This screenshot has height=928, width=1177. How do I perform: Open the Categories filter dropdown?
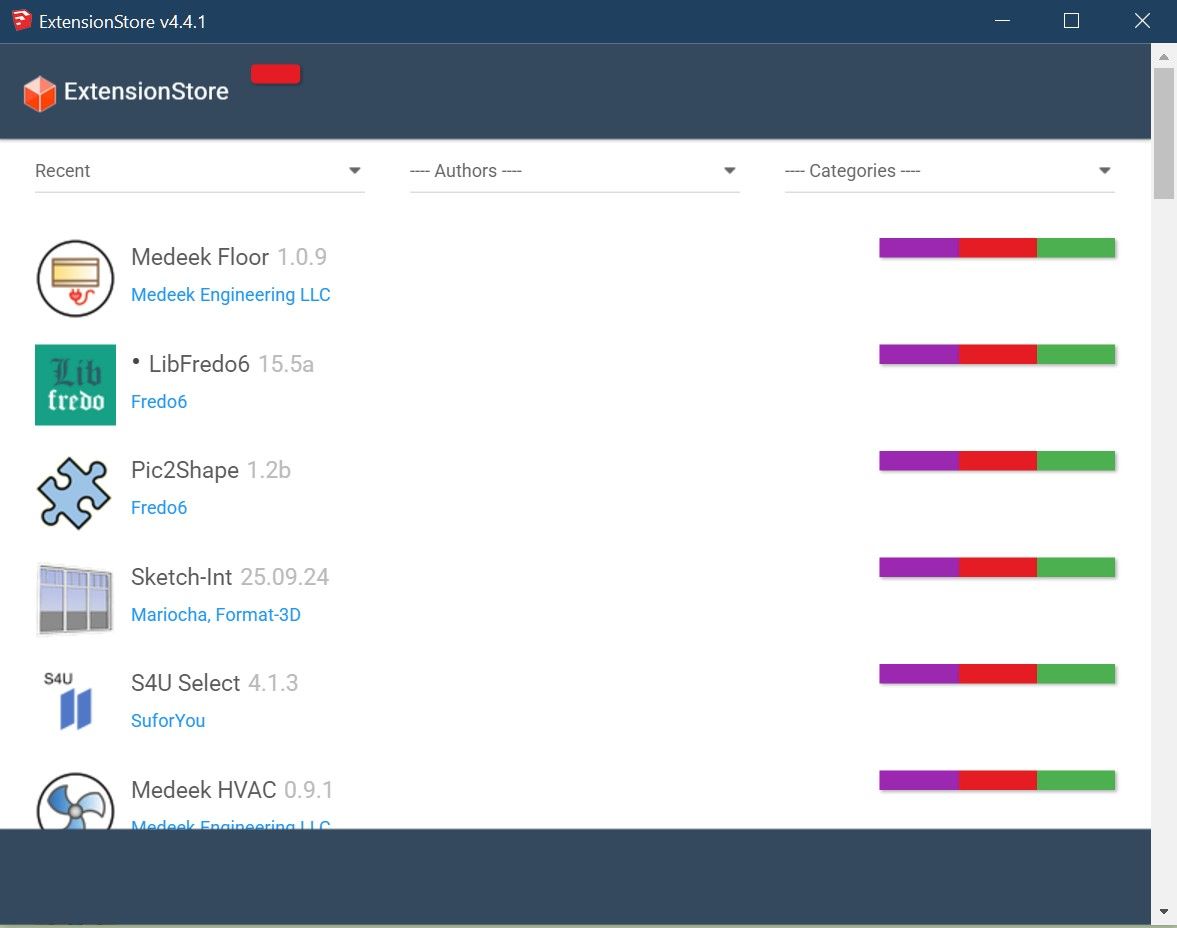tap(949, 171)
